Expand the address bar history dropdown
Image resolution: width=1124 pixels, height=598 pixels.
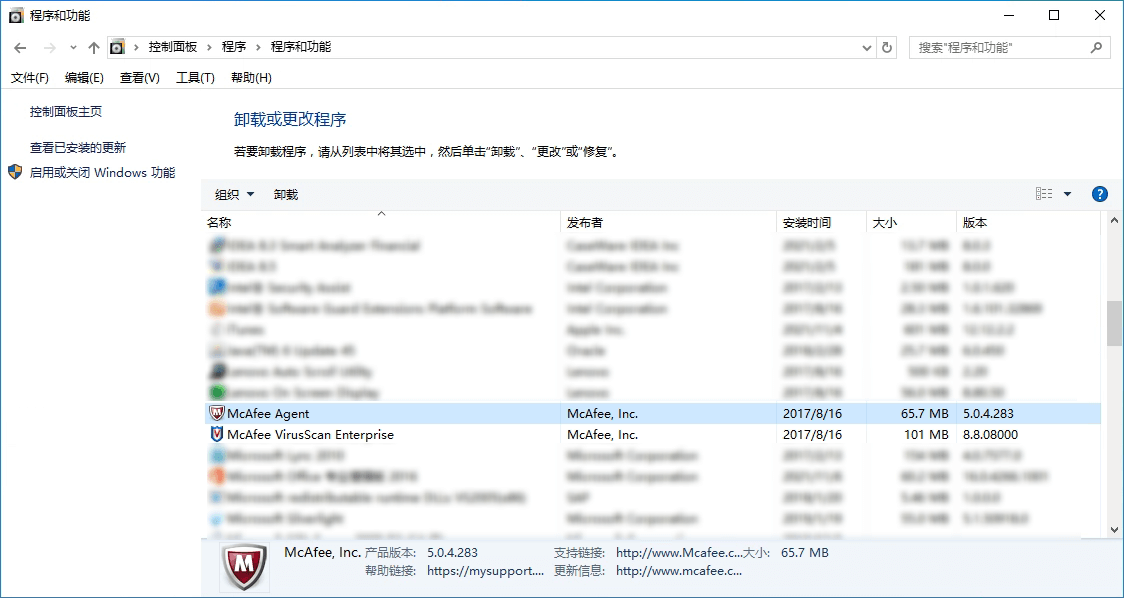coord(867,47)
